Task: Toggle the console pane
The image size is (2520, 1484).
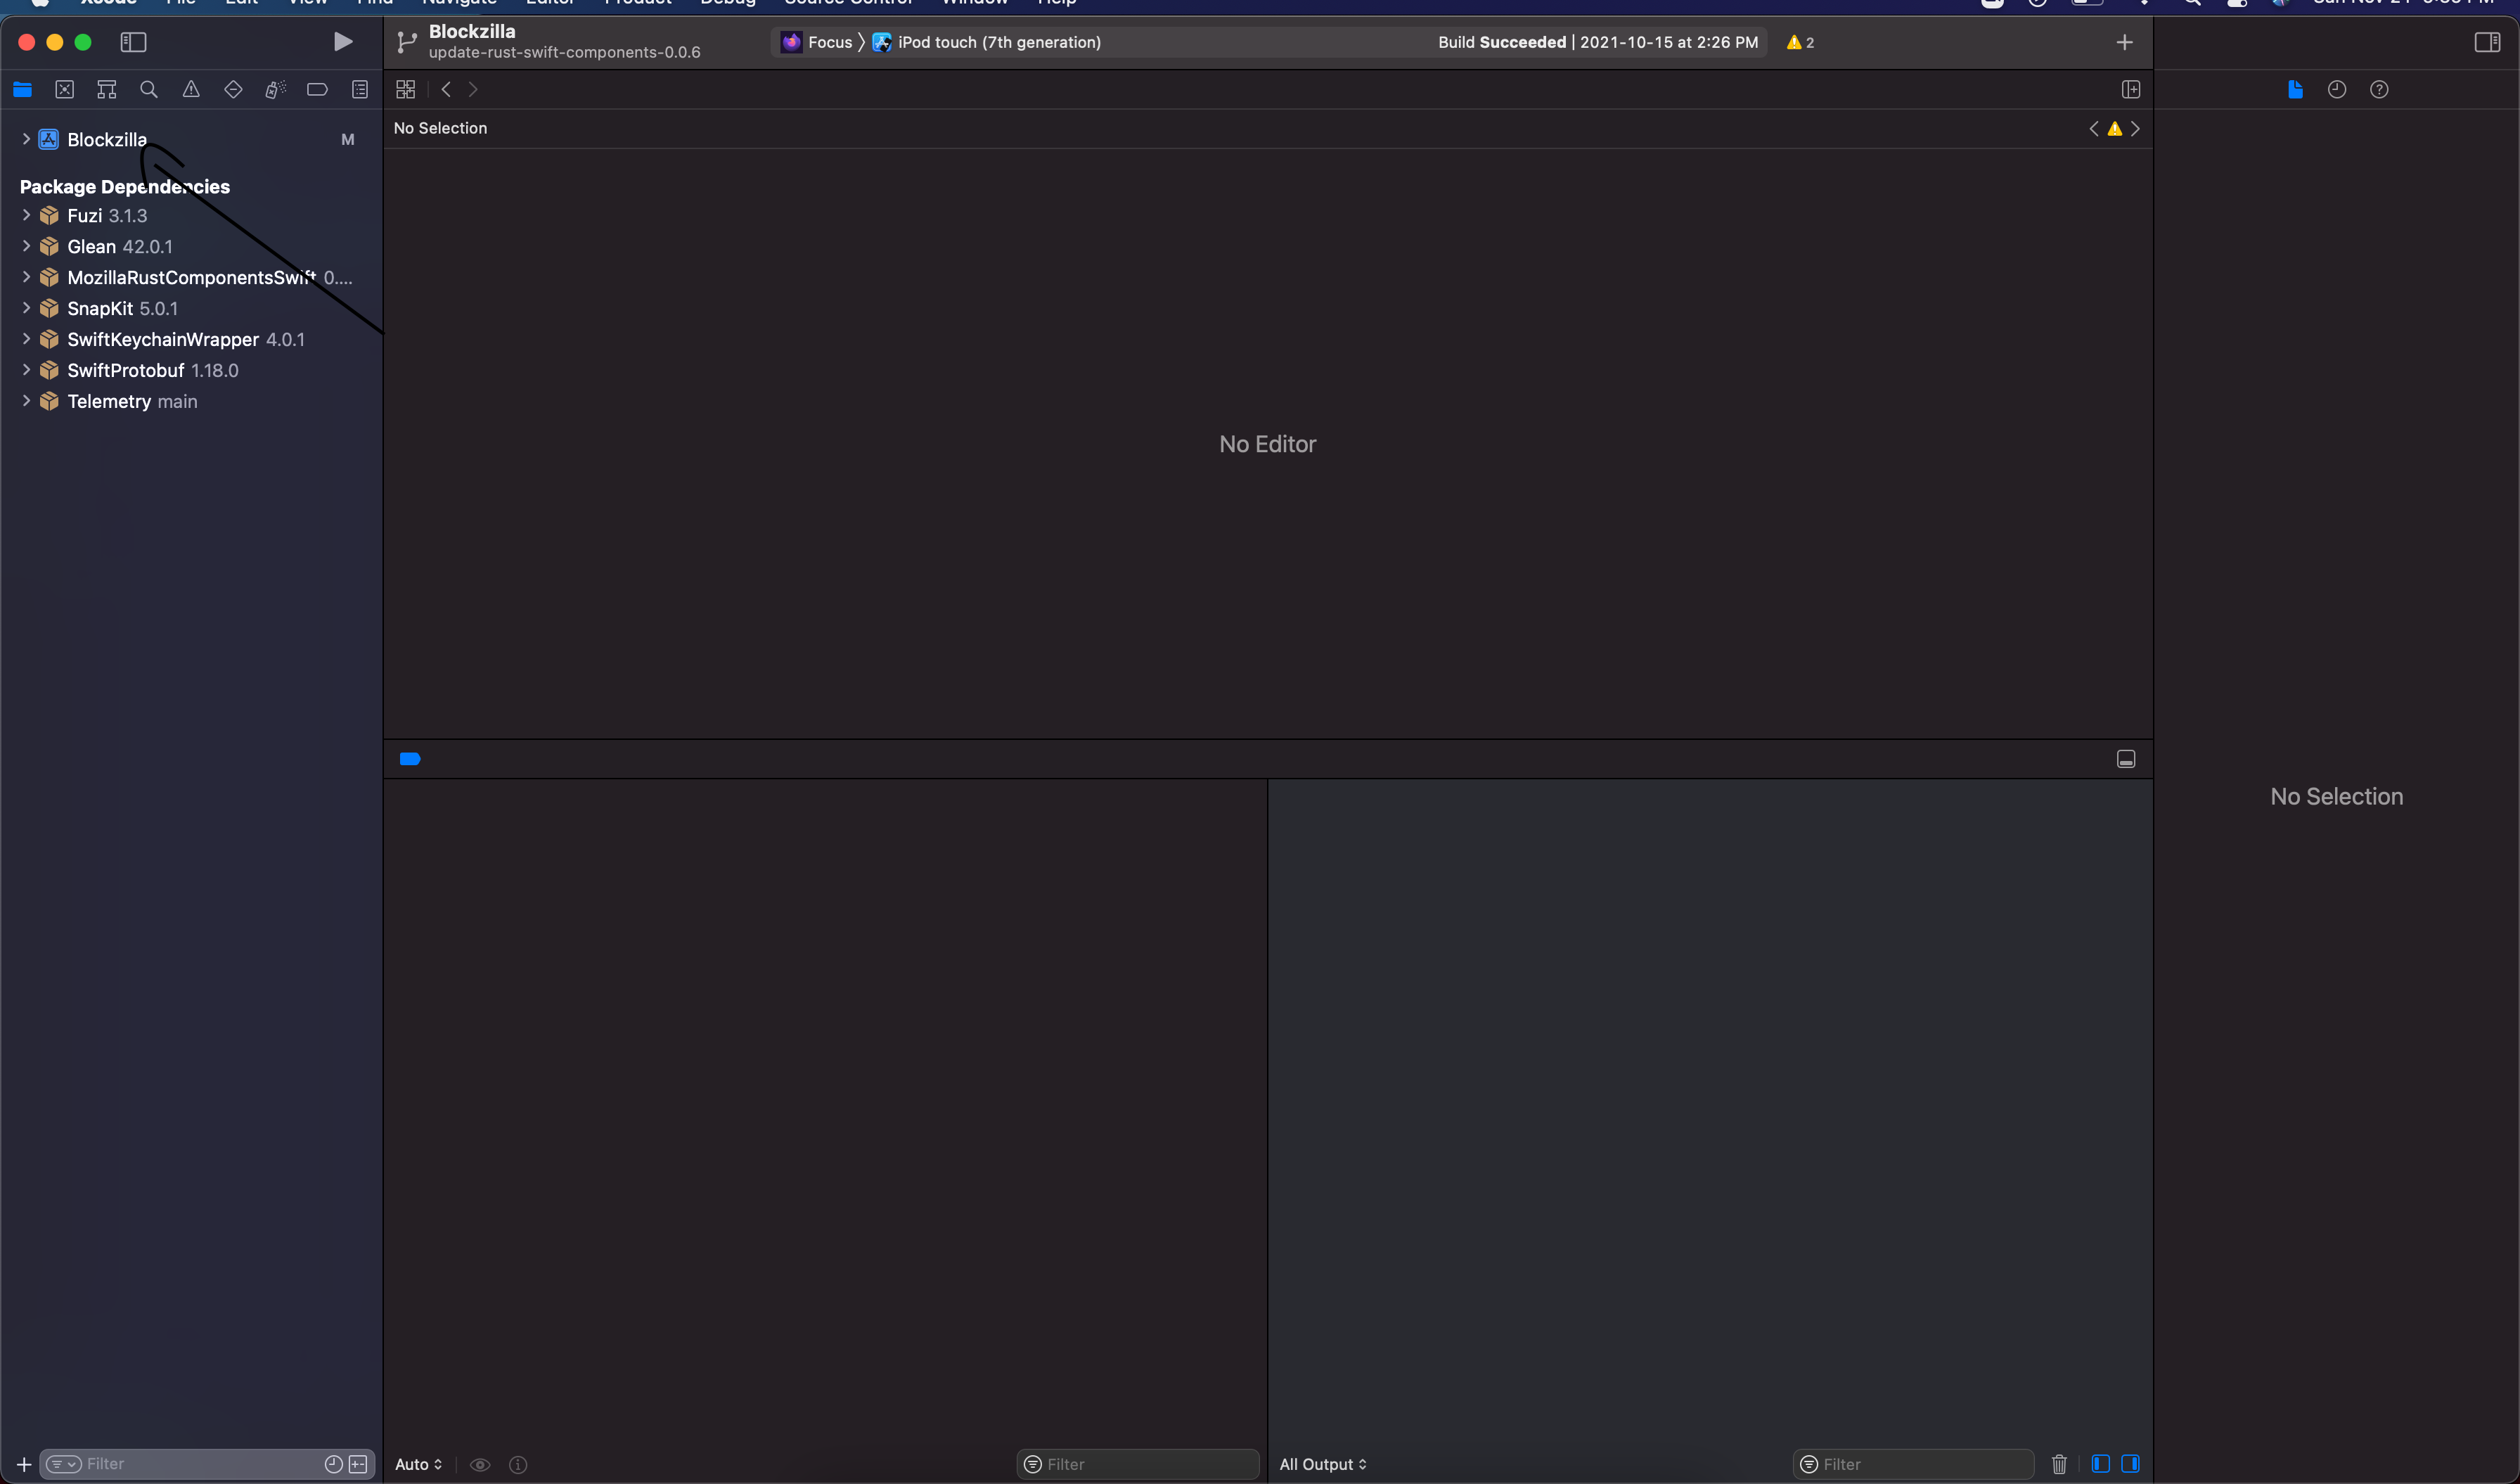Action: 2131,1464
